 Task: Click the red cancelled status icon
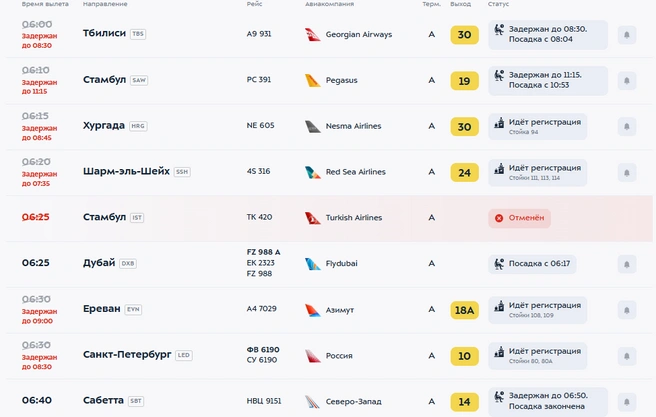point(499,218)
